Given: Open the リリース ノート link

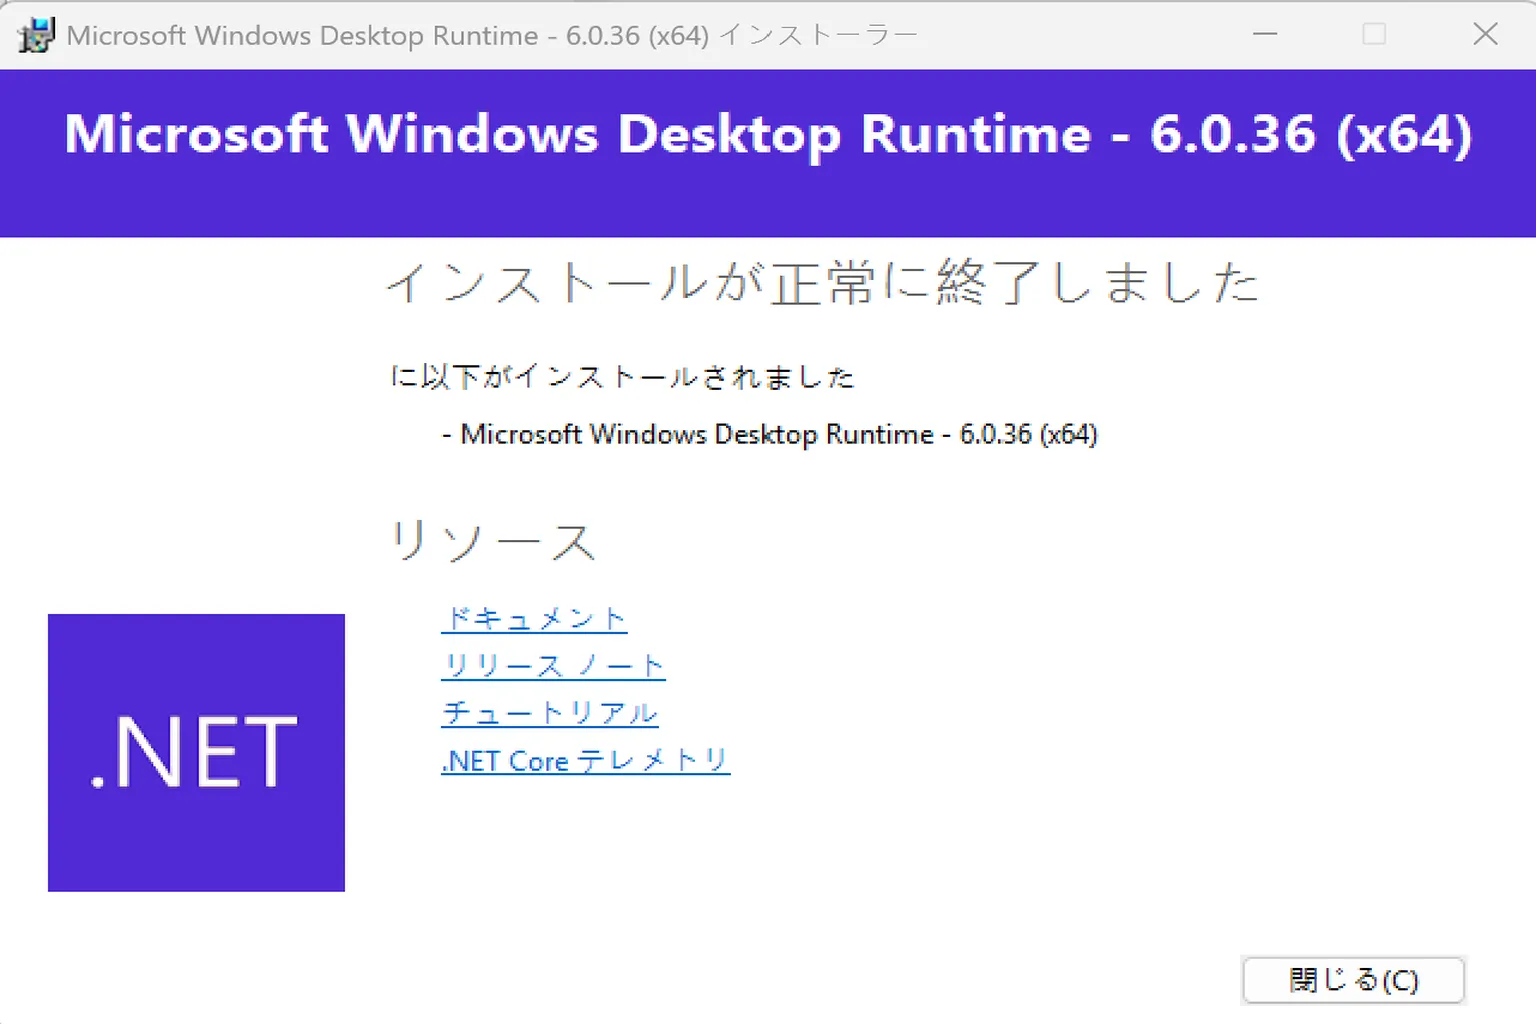Looking at the screenshot, I should [553, 666].
